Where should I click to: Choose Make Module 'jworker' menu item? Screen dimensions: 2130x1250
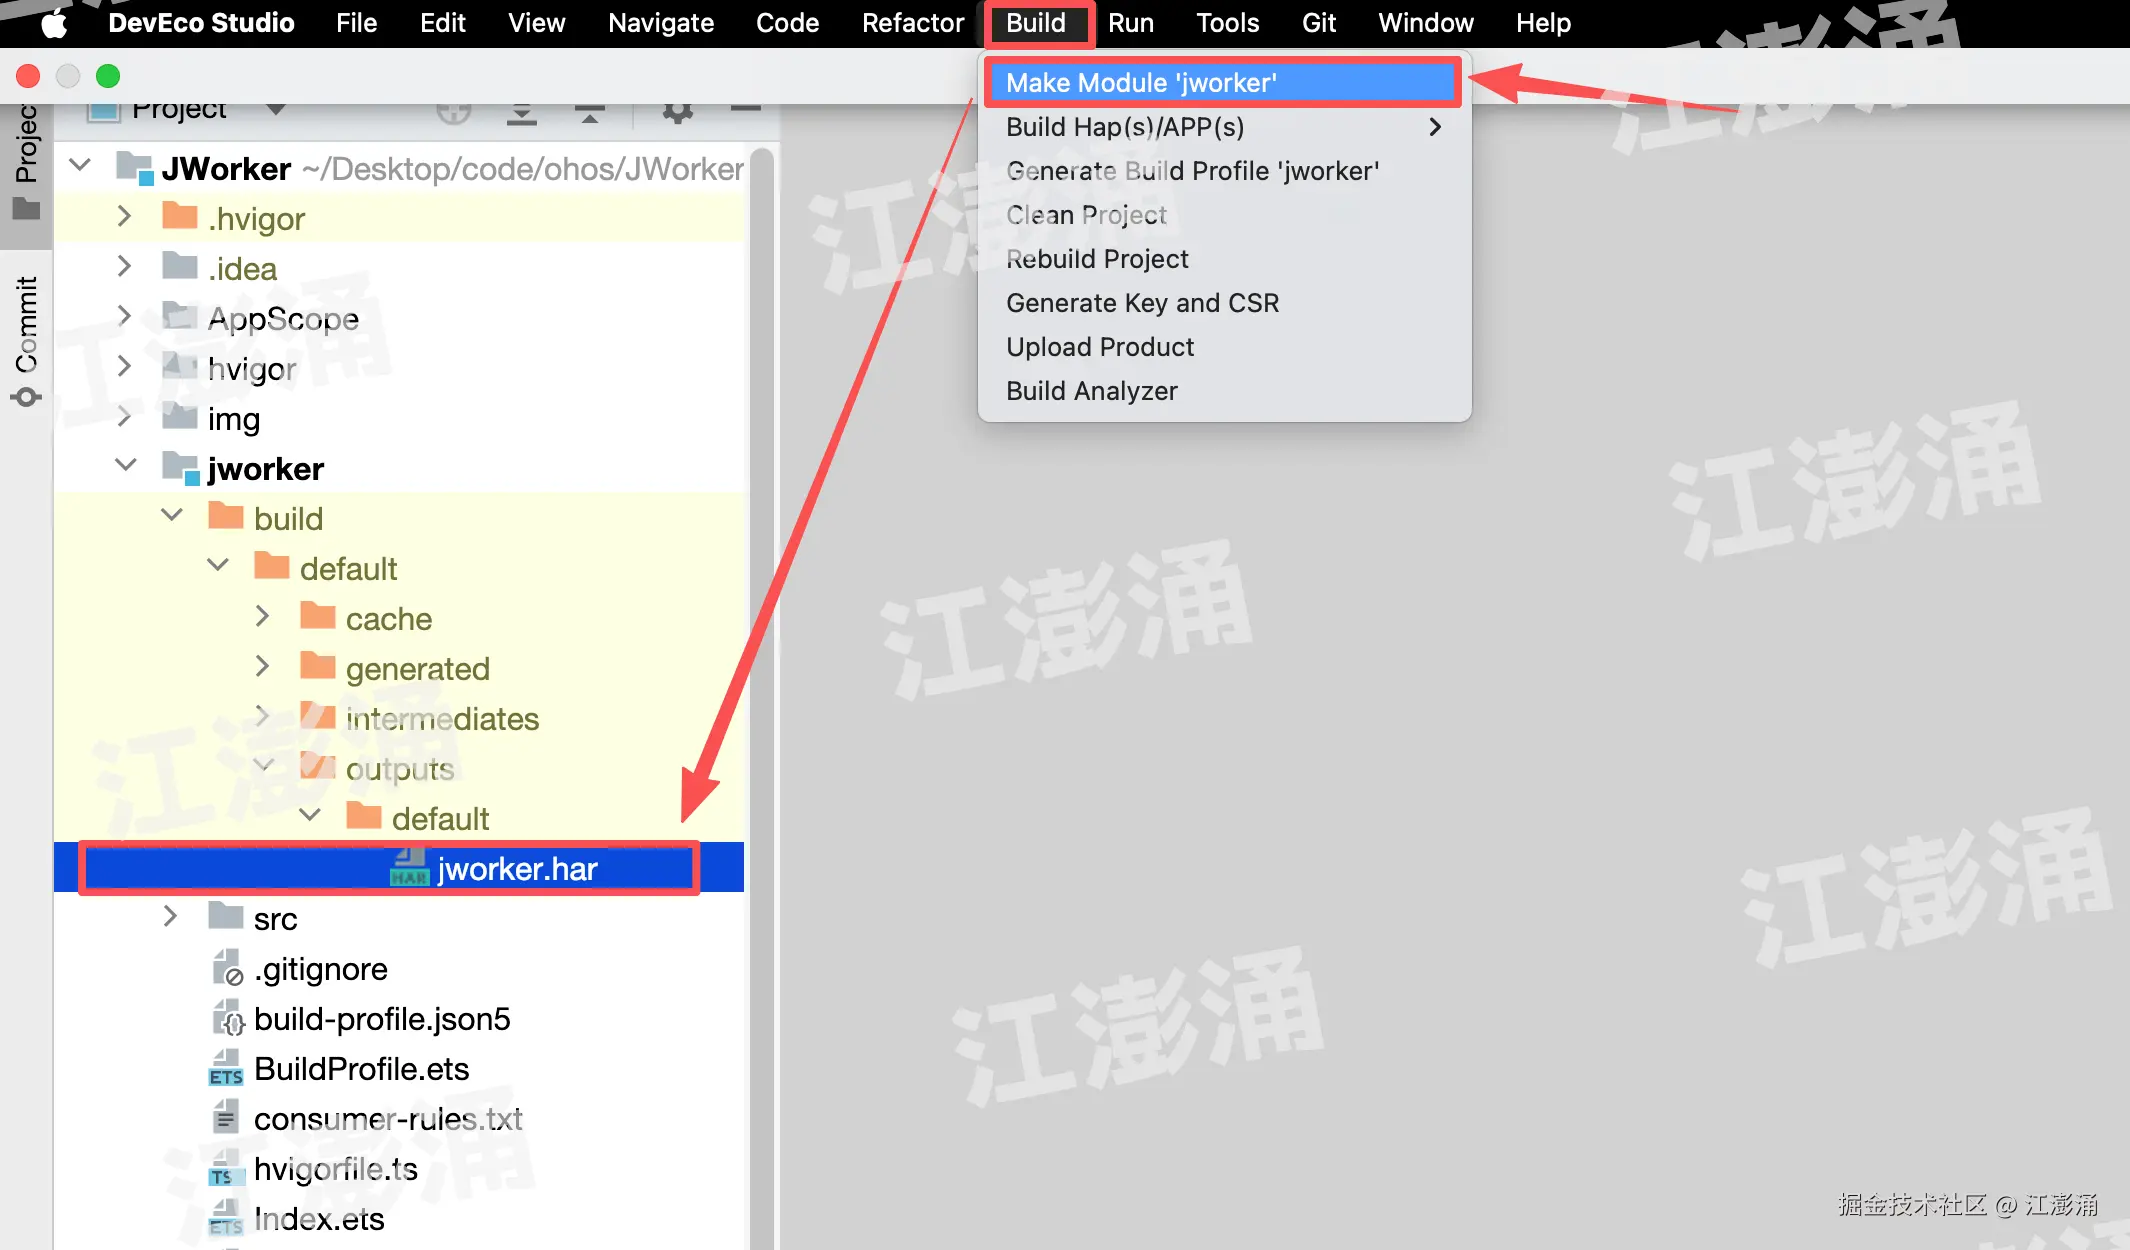1140,83
